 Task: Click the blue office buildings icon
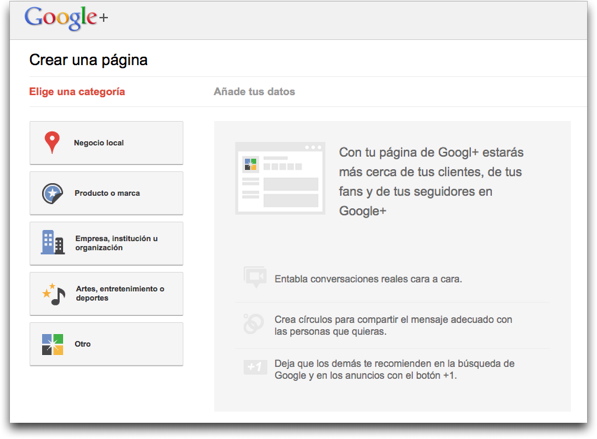pos(53,243)
